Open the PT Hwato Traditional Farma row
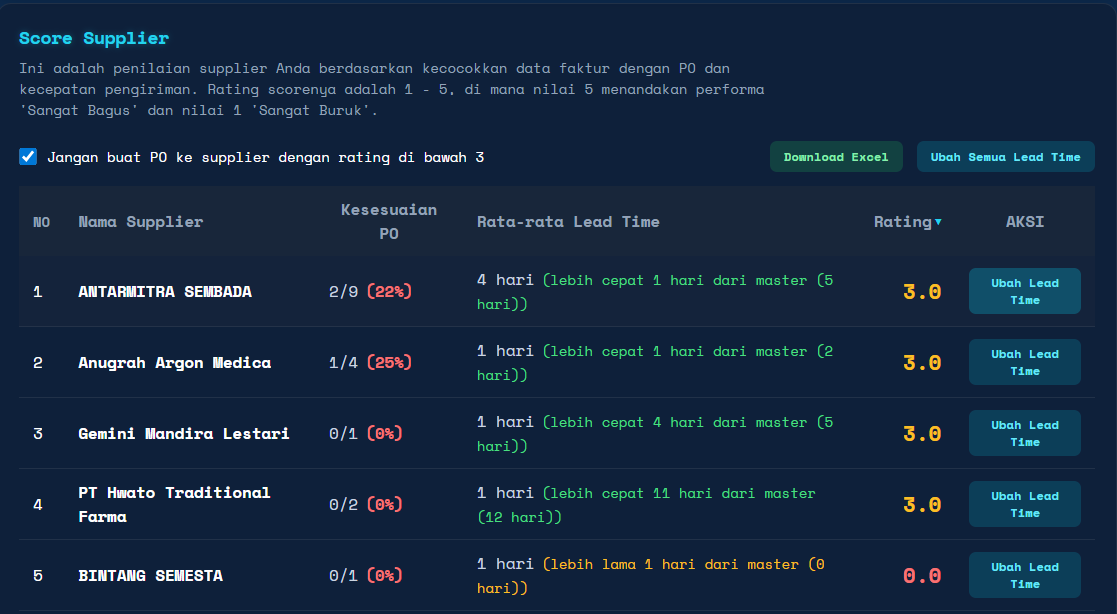Image resolution: width=1117 pixels, height=614 pixels. pyautogui.click(x=174, y=505)
